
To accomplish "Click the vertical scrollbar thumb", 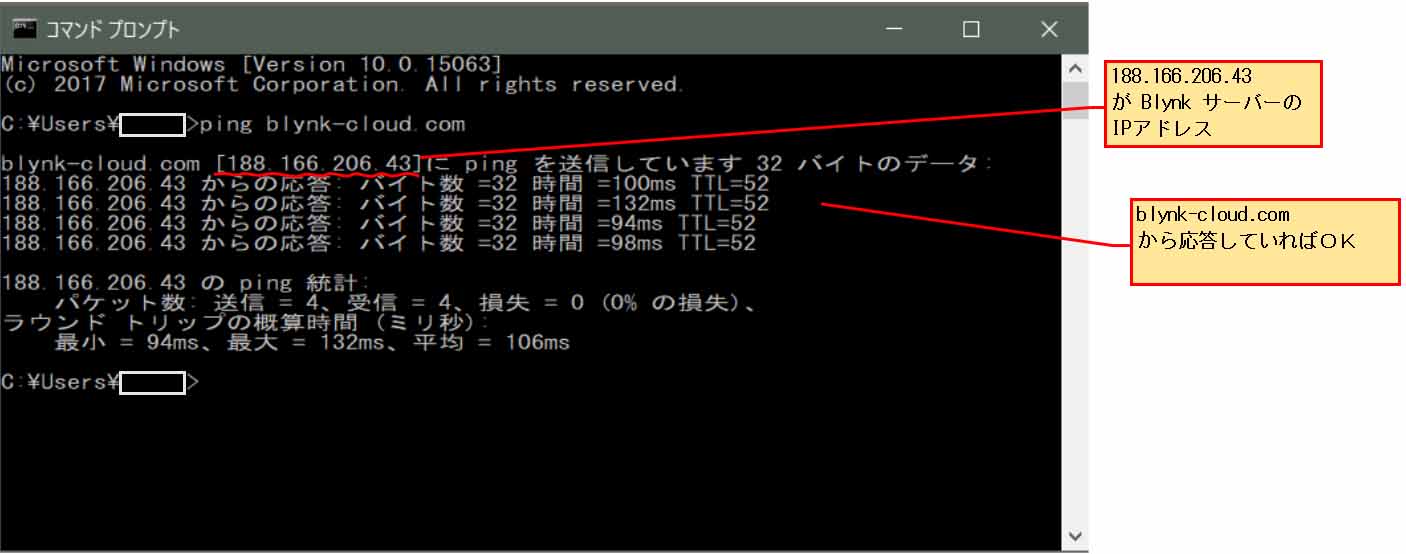I will [x=1075, y=101].
